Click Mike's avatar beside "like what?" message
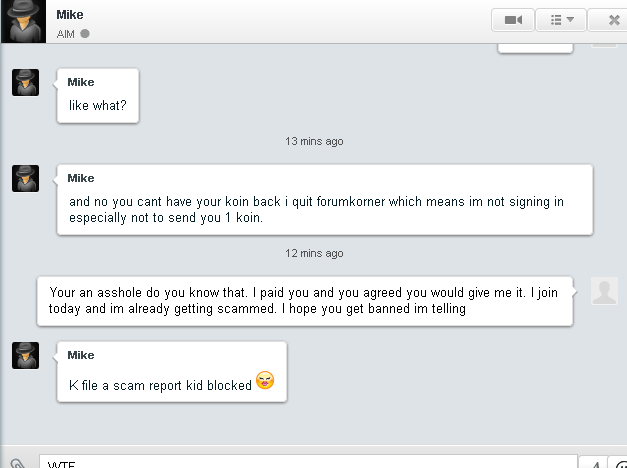Viewport: 627px width, 468px height. 25,83
